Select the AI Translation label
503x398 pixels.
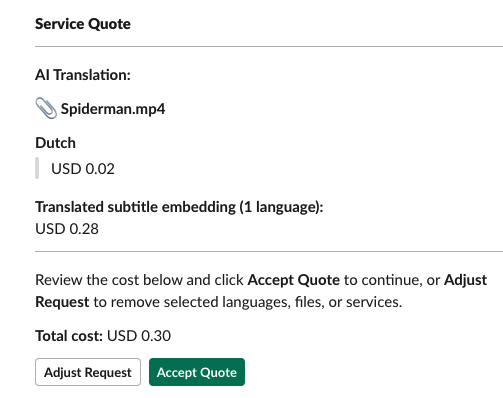point(83,75)
